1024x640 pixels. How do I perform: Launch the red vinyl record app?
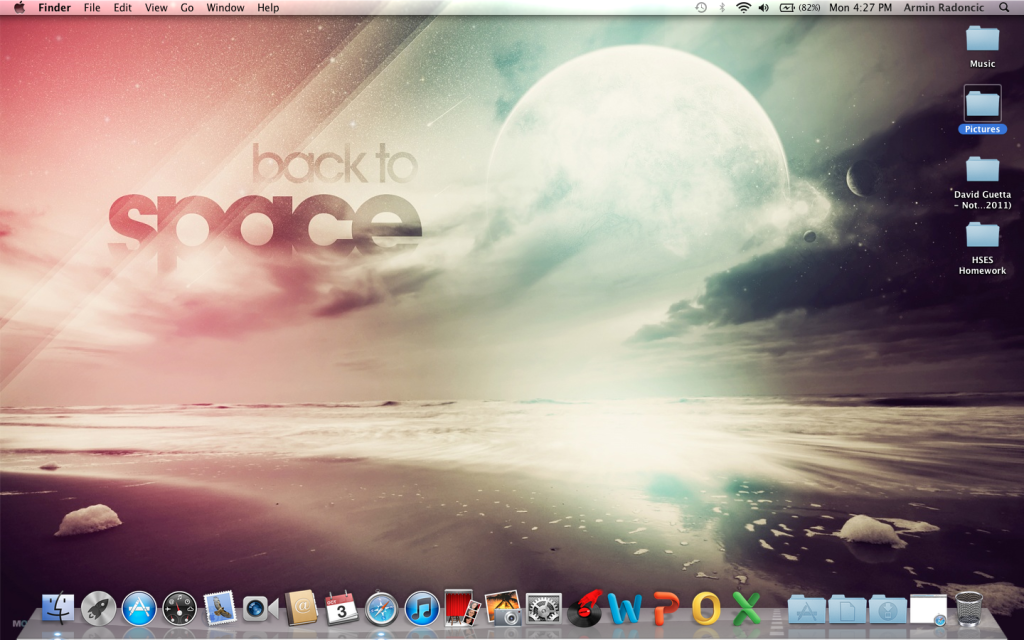tap(584, 608)
